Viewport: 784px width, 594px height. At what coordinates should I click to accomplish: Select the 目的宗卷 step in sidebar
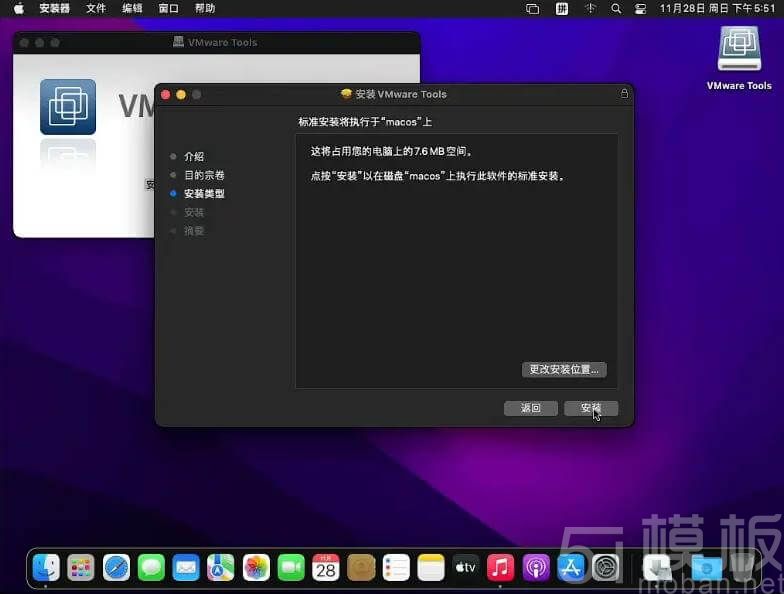point(204,175)
